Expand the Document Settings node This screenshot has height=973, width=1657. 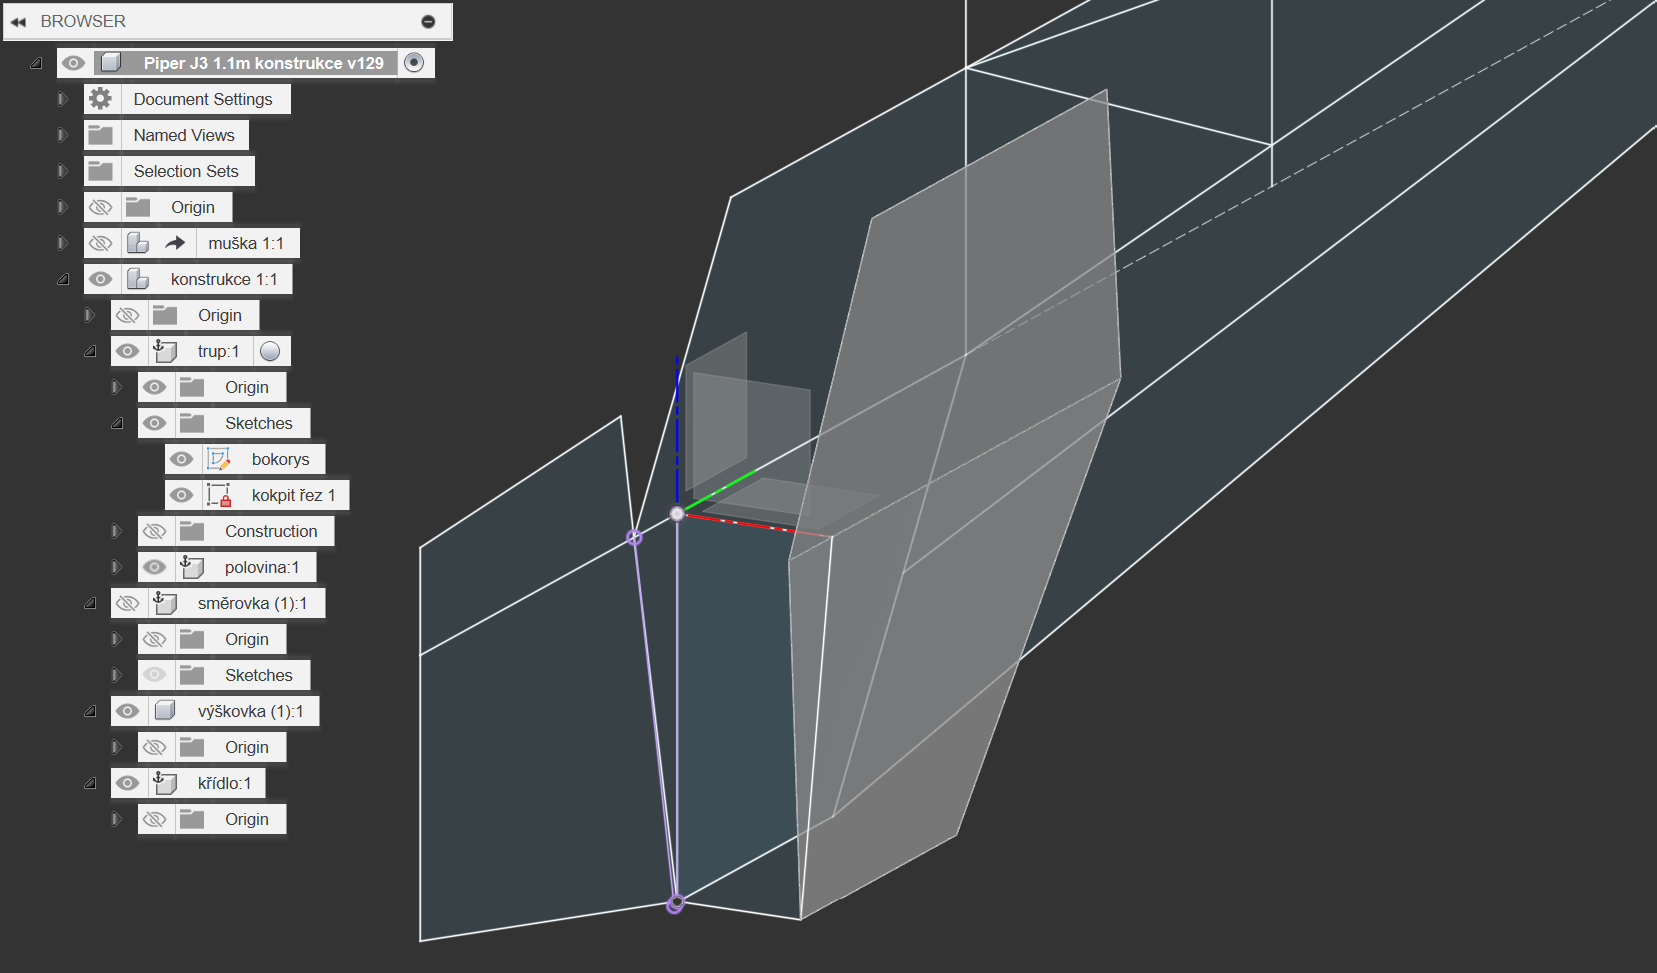point(62,99)
